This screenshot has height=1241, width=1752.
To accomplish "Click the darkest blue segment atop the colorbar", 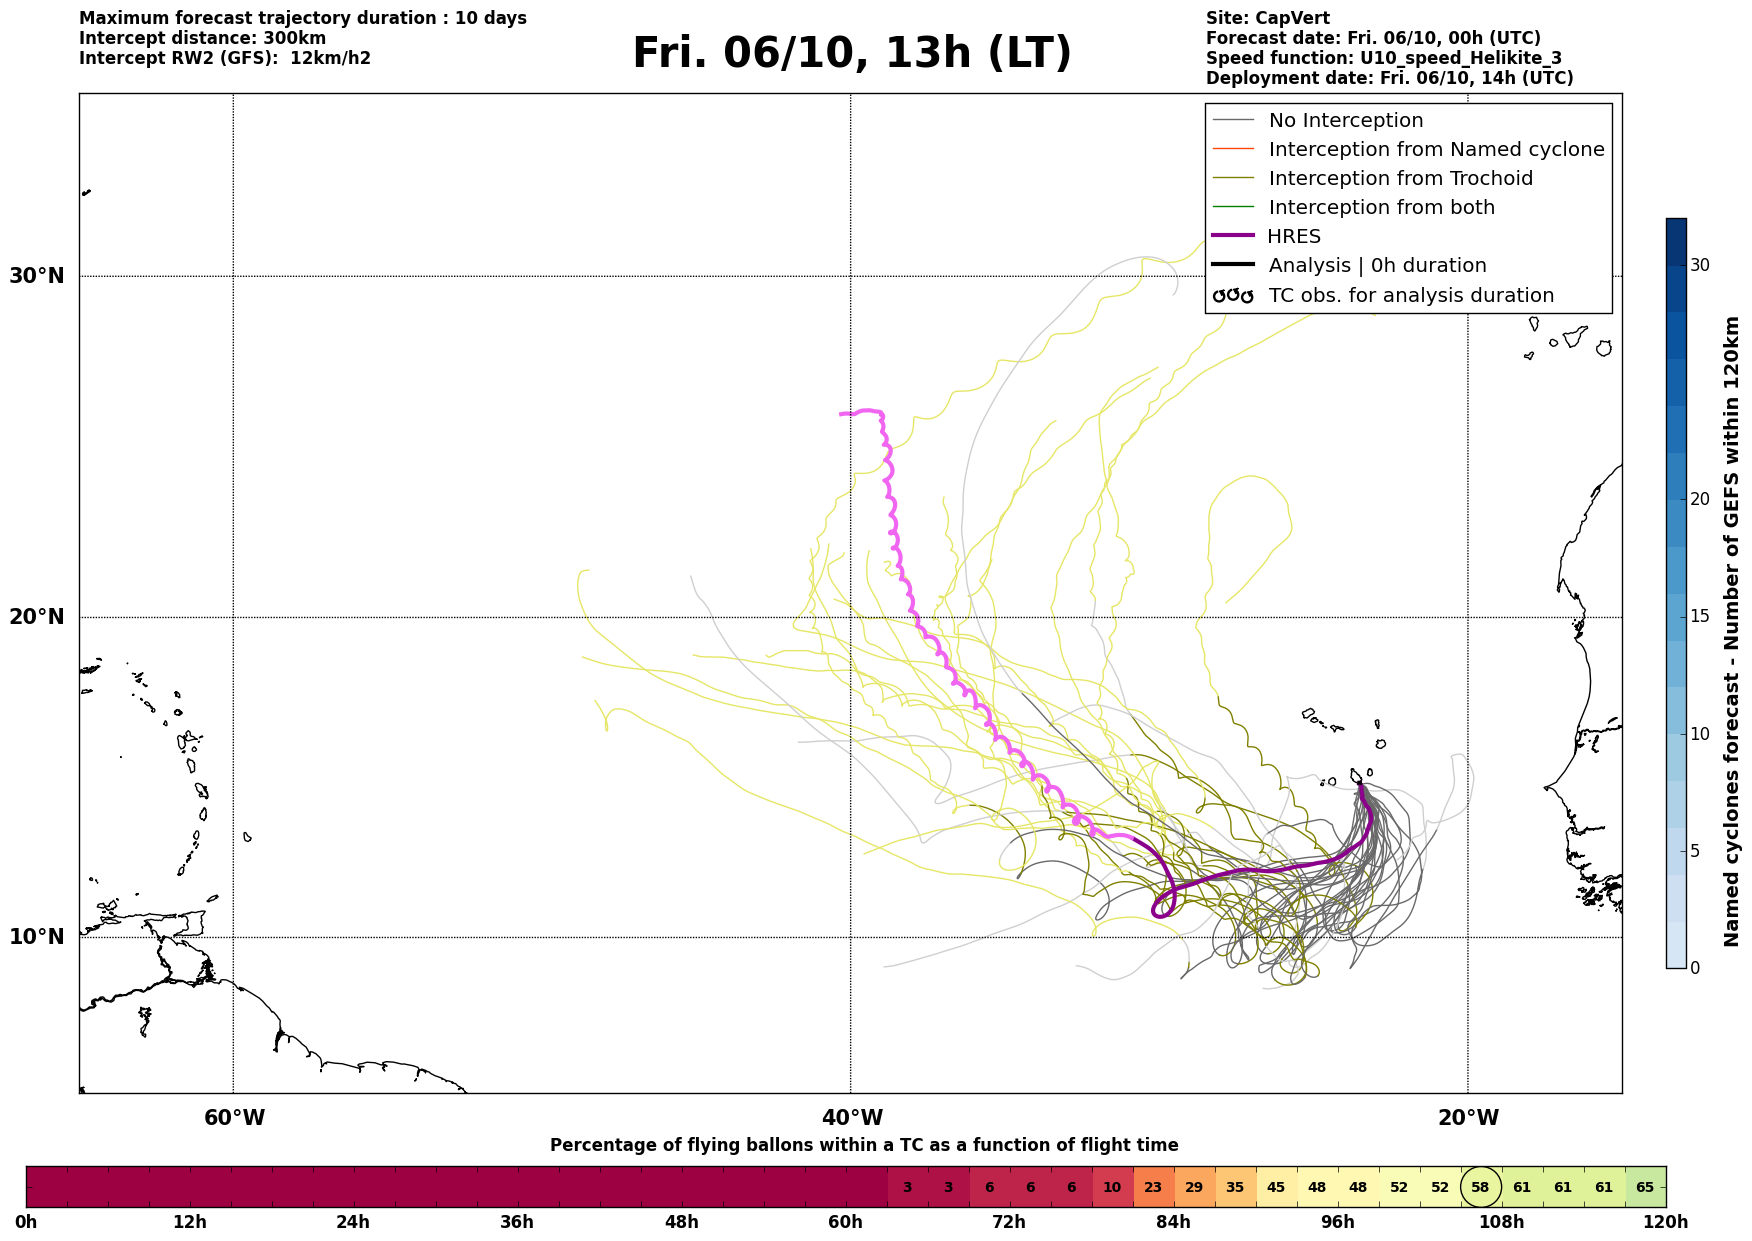I will click(x=1676, y=241).
